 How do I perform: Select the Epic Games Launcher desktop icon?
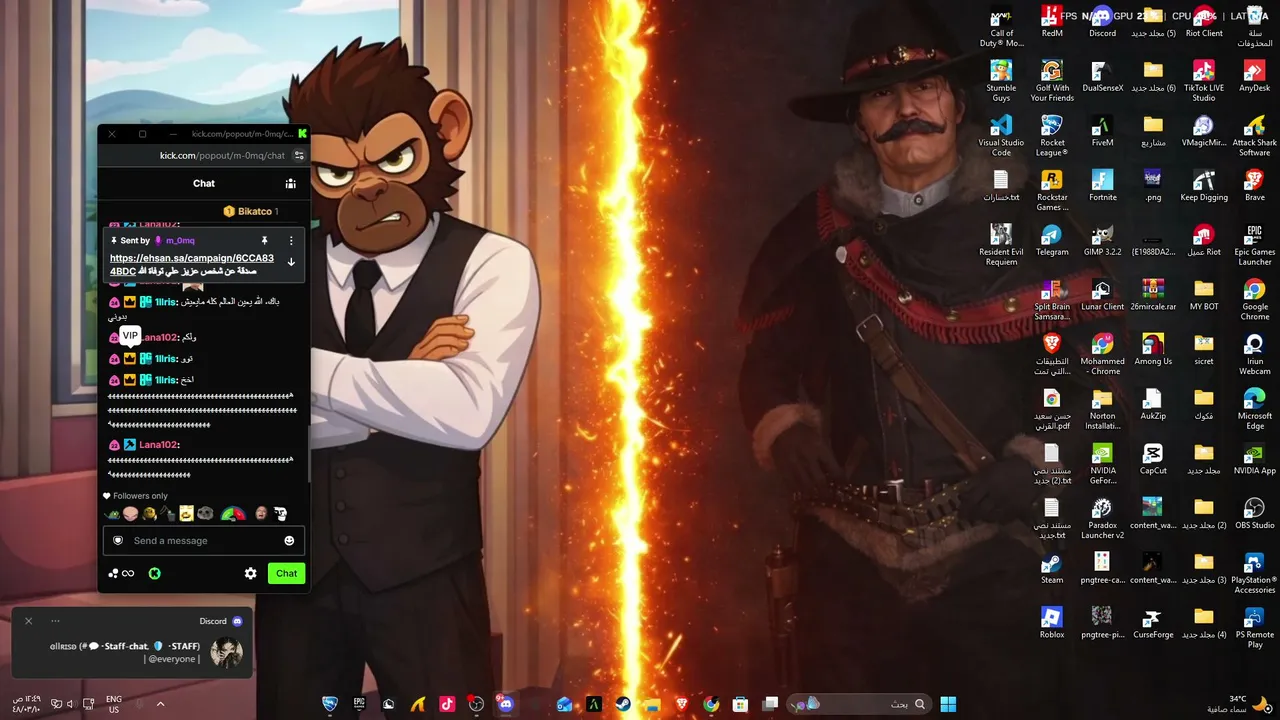tap(1255, 246)
